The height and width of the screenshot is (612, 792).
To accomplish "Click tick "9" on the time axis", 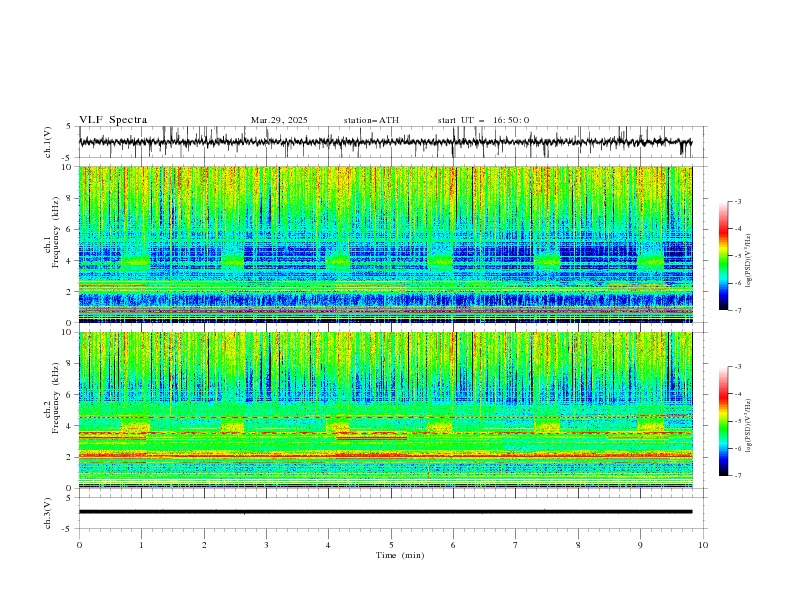I will click(640, 545).
